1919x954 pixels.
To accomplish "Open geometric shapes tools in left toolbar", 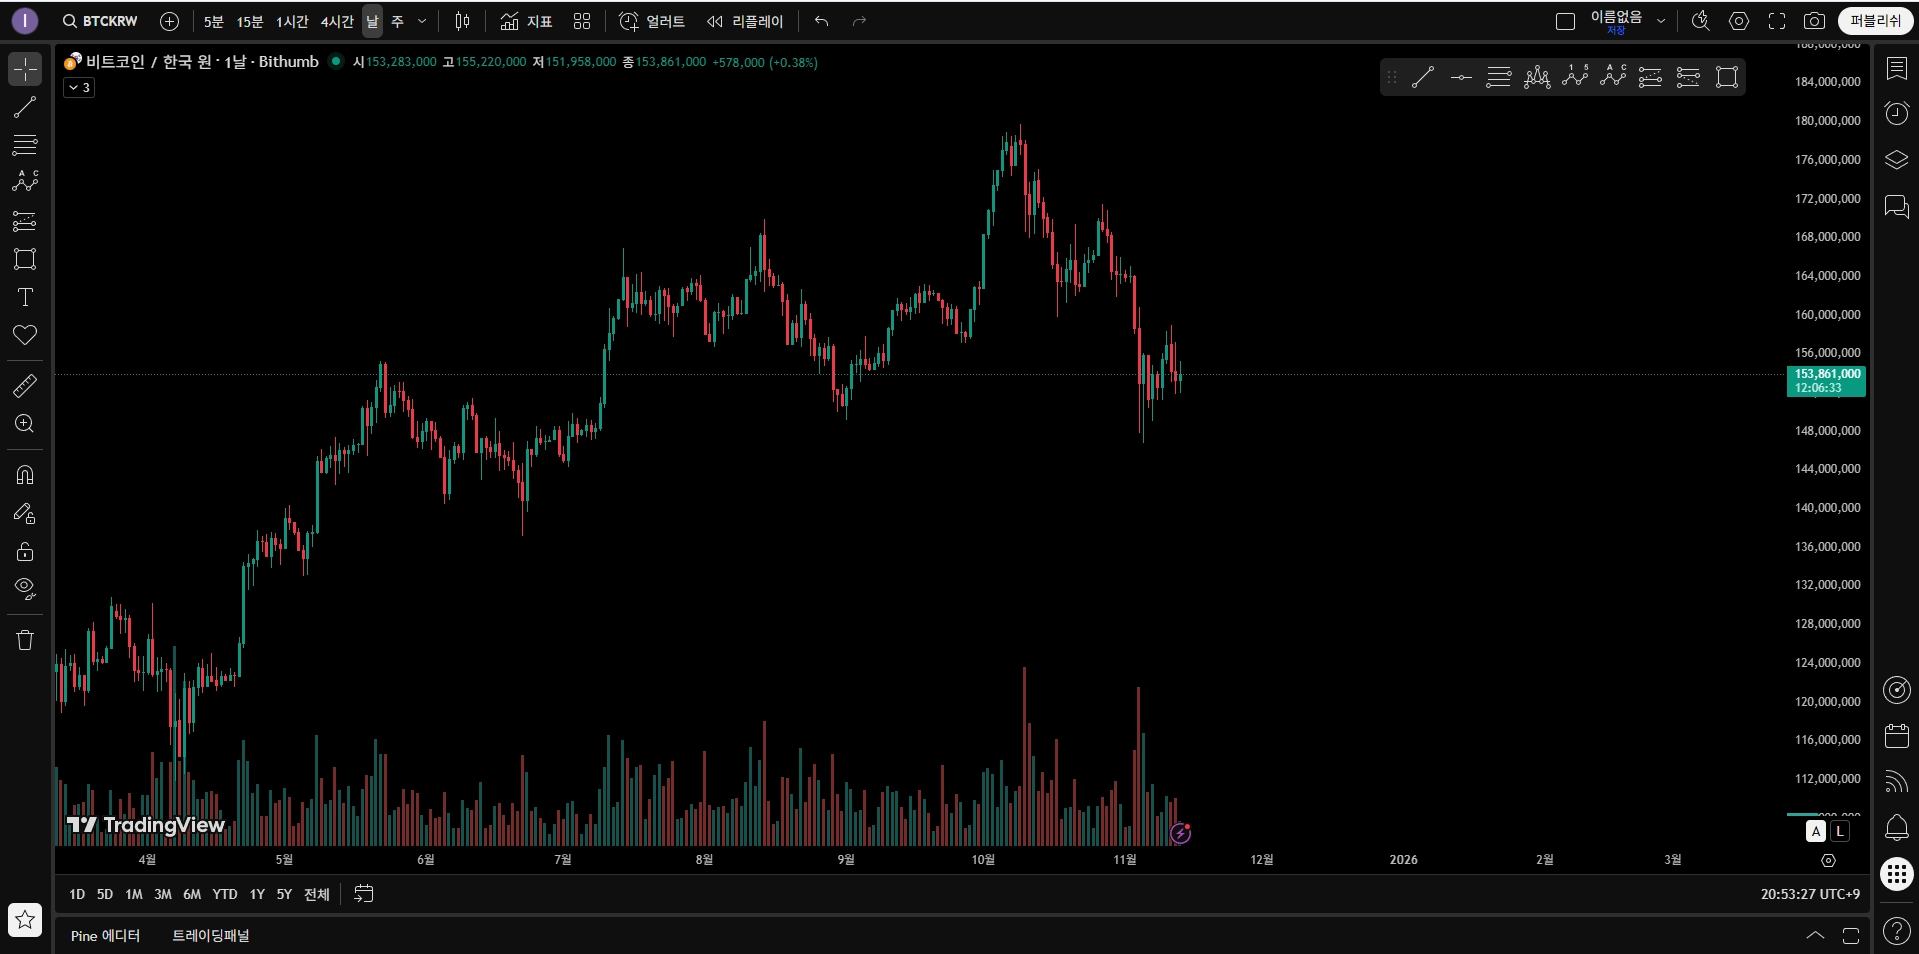I will click(25, 259).
